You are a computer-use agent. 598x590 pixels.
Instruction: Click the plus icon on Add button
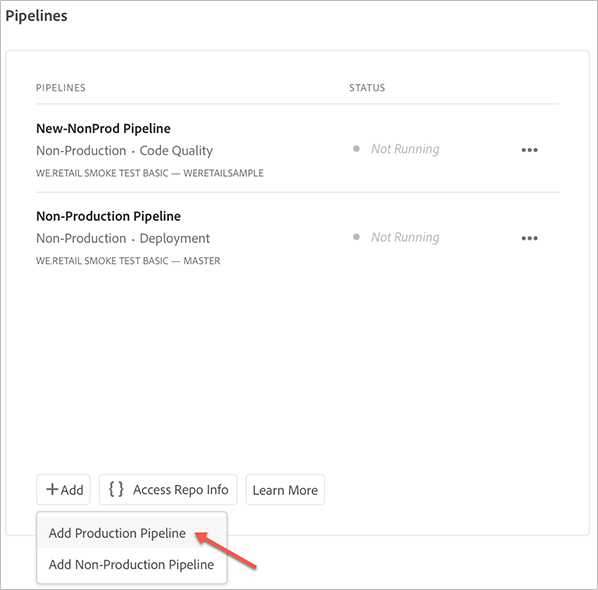point(52,489)
